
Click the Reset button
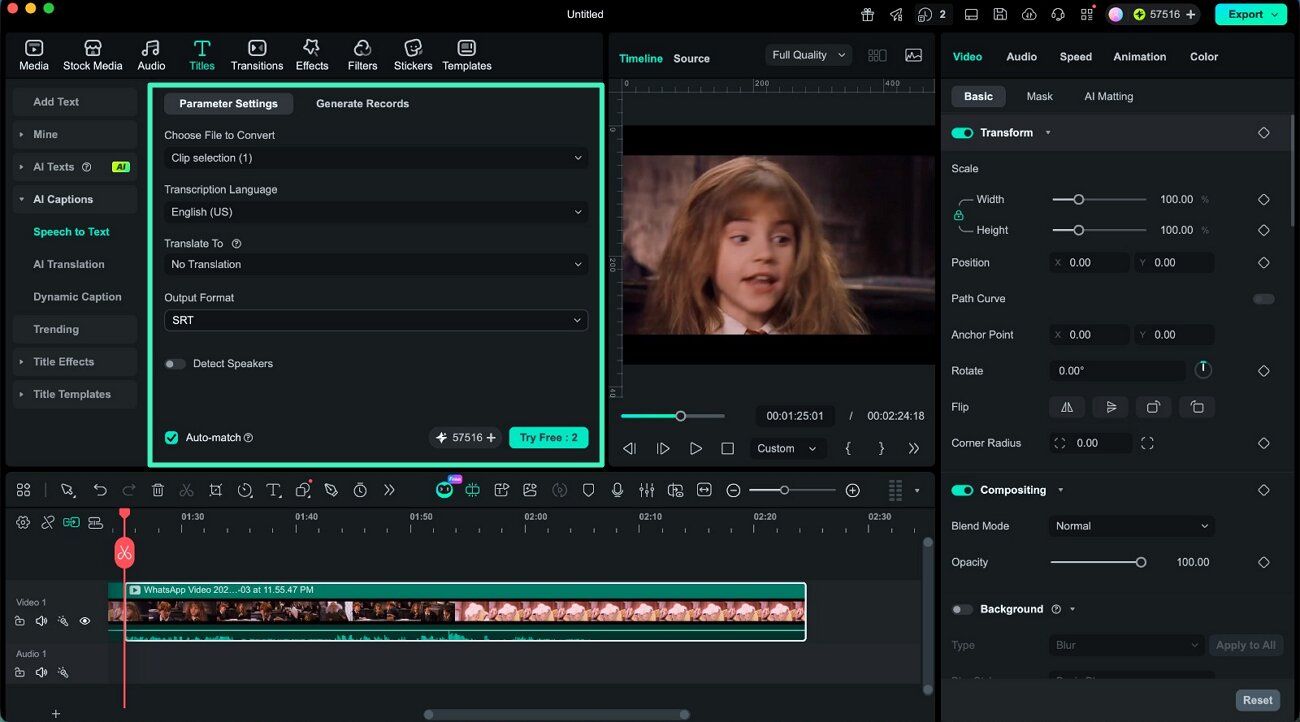[1258, 700]
